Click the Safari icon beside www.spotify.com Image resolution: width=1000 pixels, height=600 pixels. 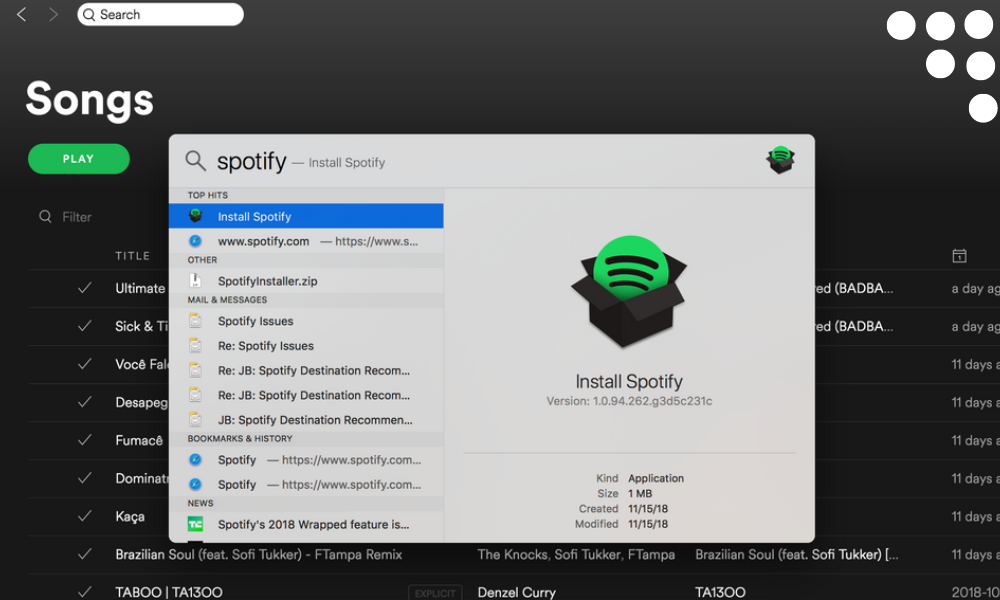click(x=195, y=241)
